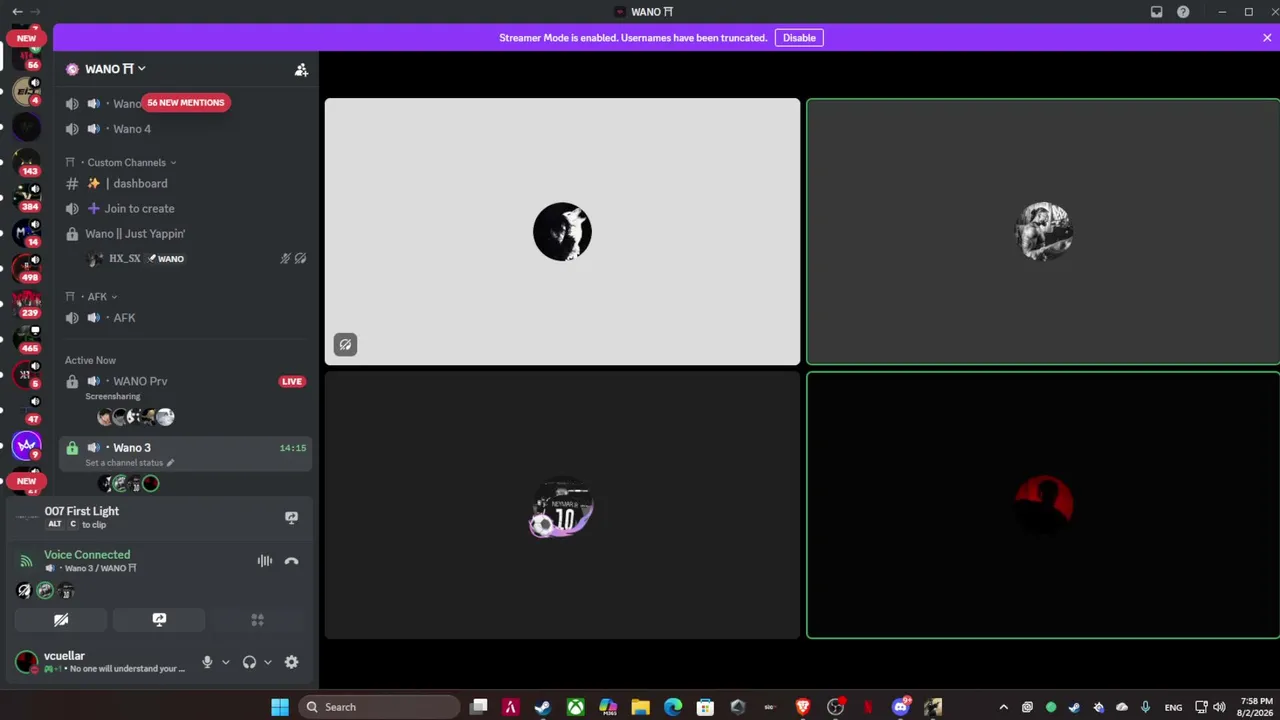1280x720 pixels.
Task: Dismiss the Streamer Mode banner
Action: coord(1267,38)
